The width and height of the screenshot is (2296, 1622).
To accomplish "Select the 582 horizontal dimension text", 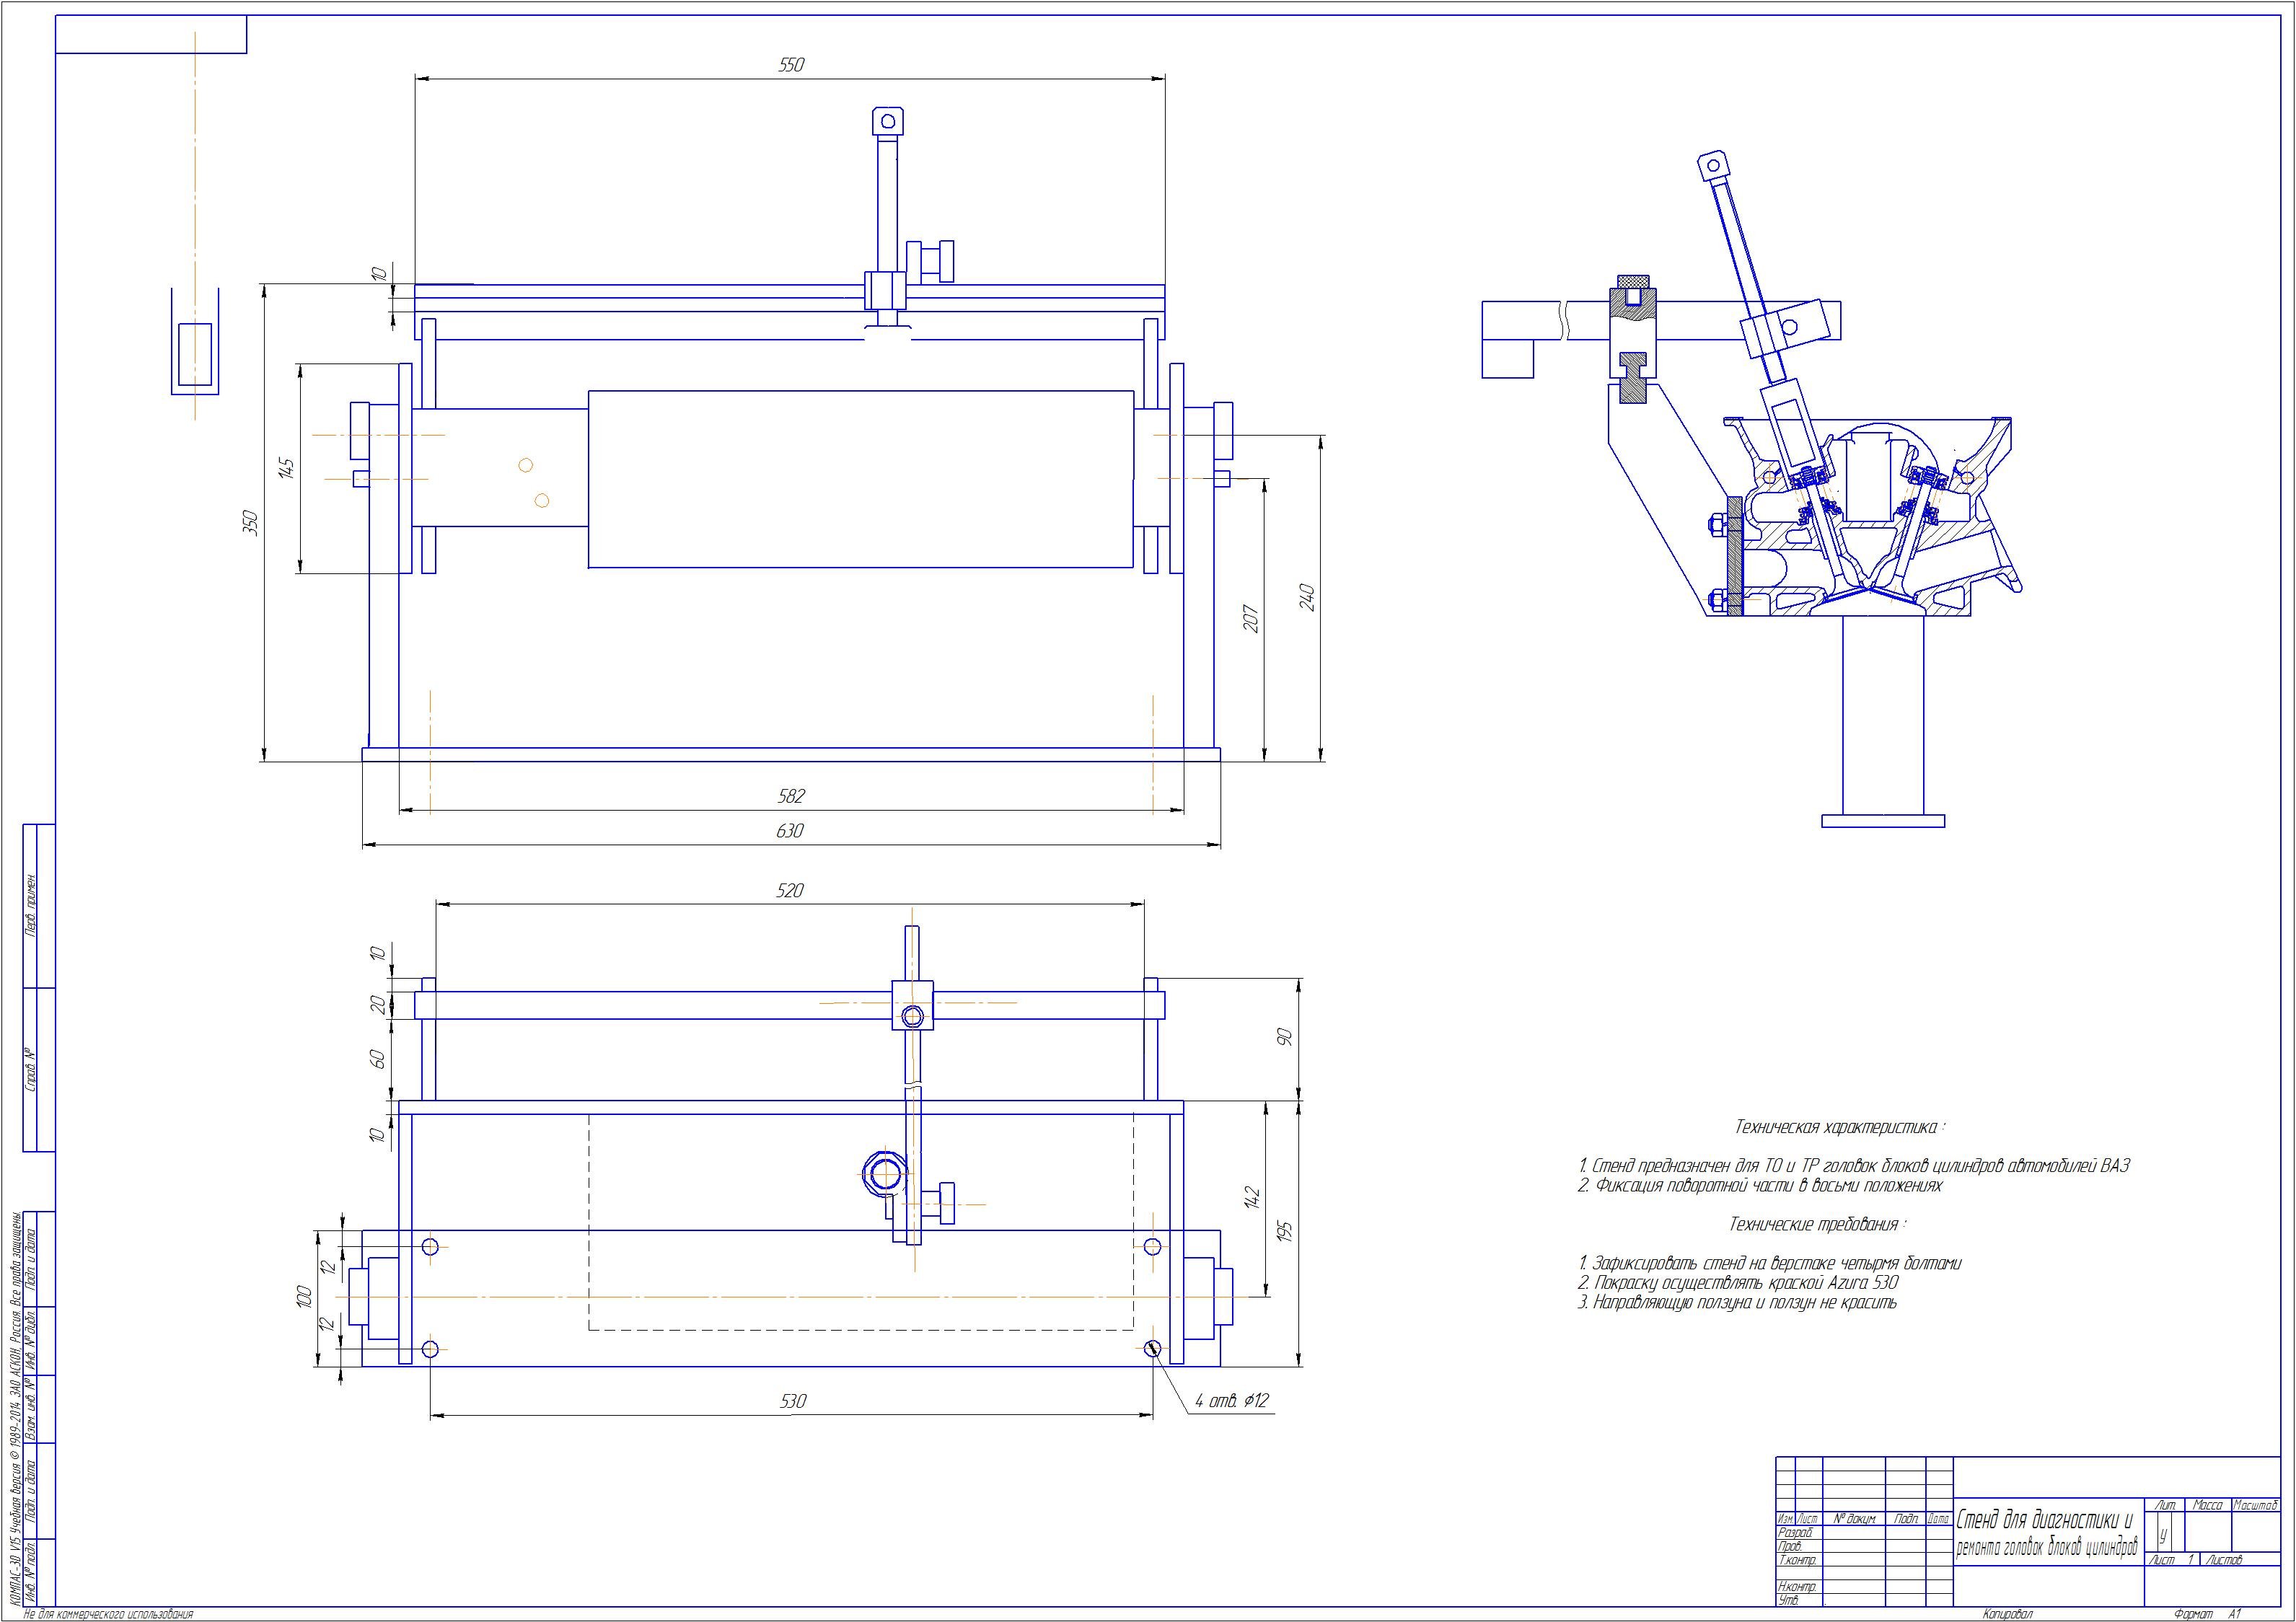I will (791, 796).
